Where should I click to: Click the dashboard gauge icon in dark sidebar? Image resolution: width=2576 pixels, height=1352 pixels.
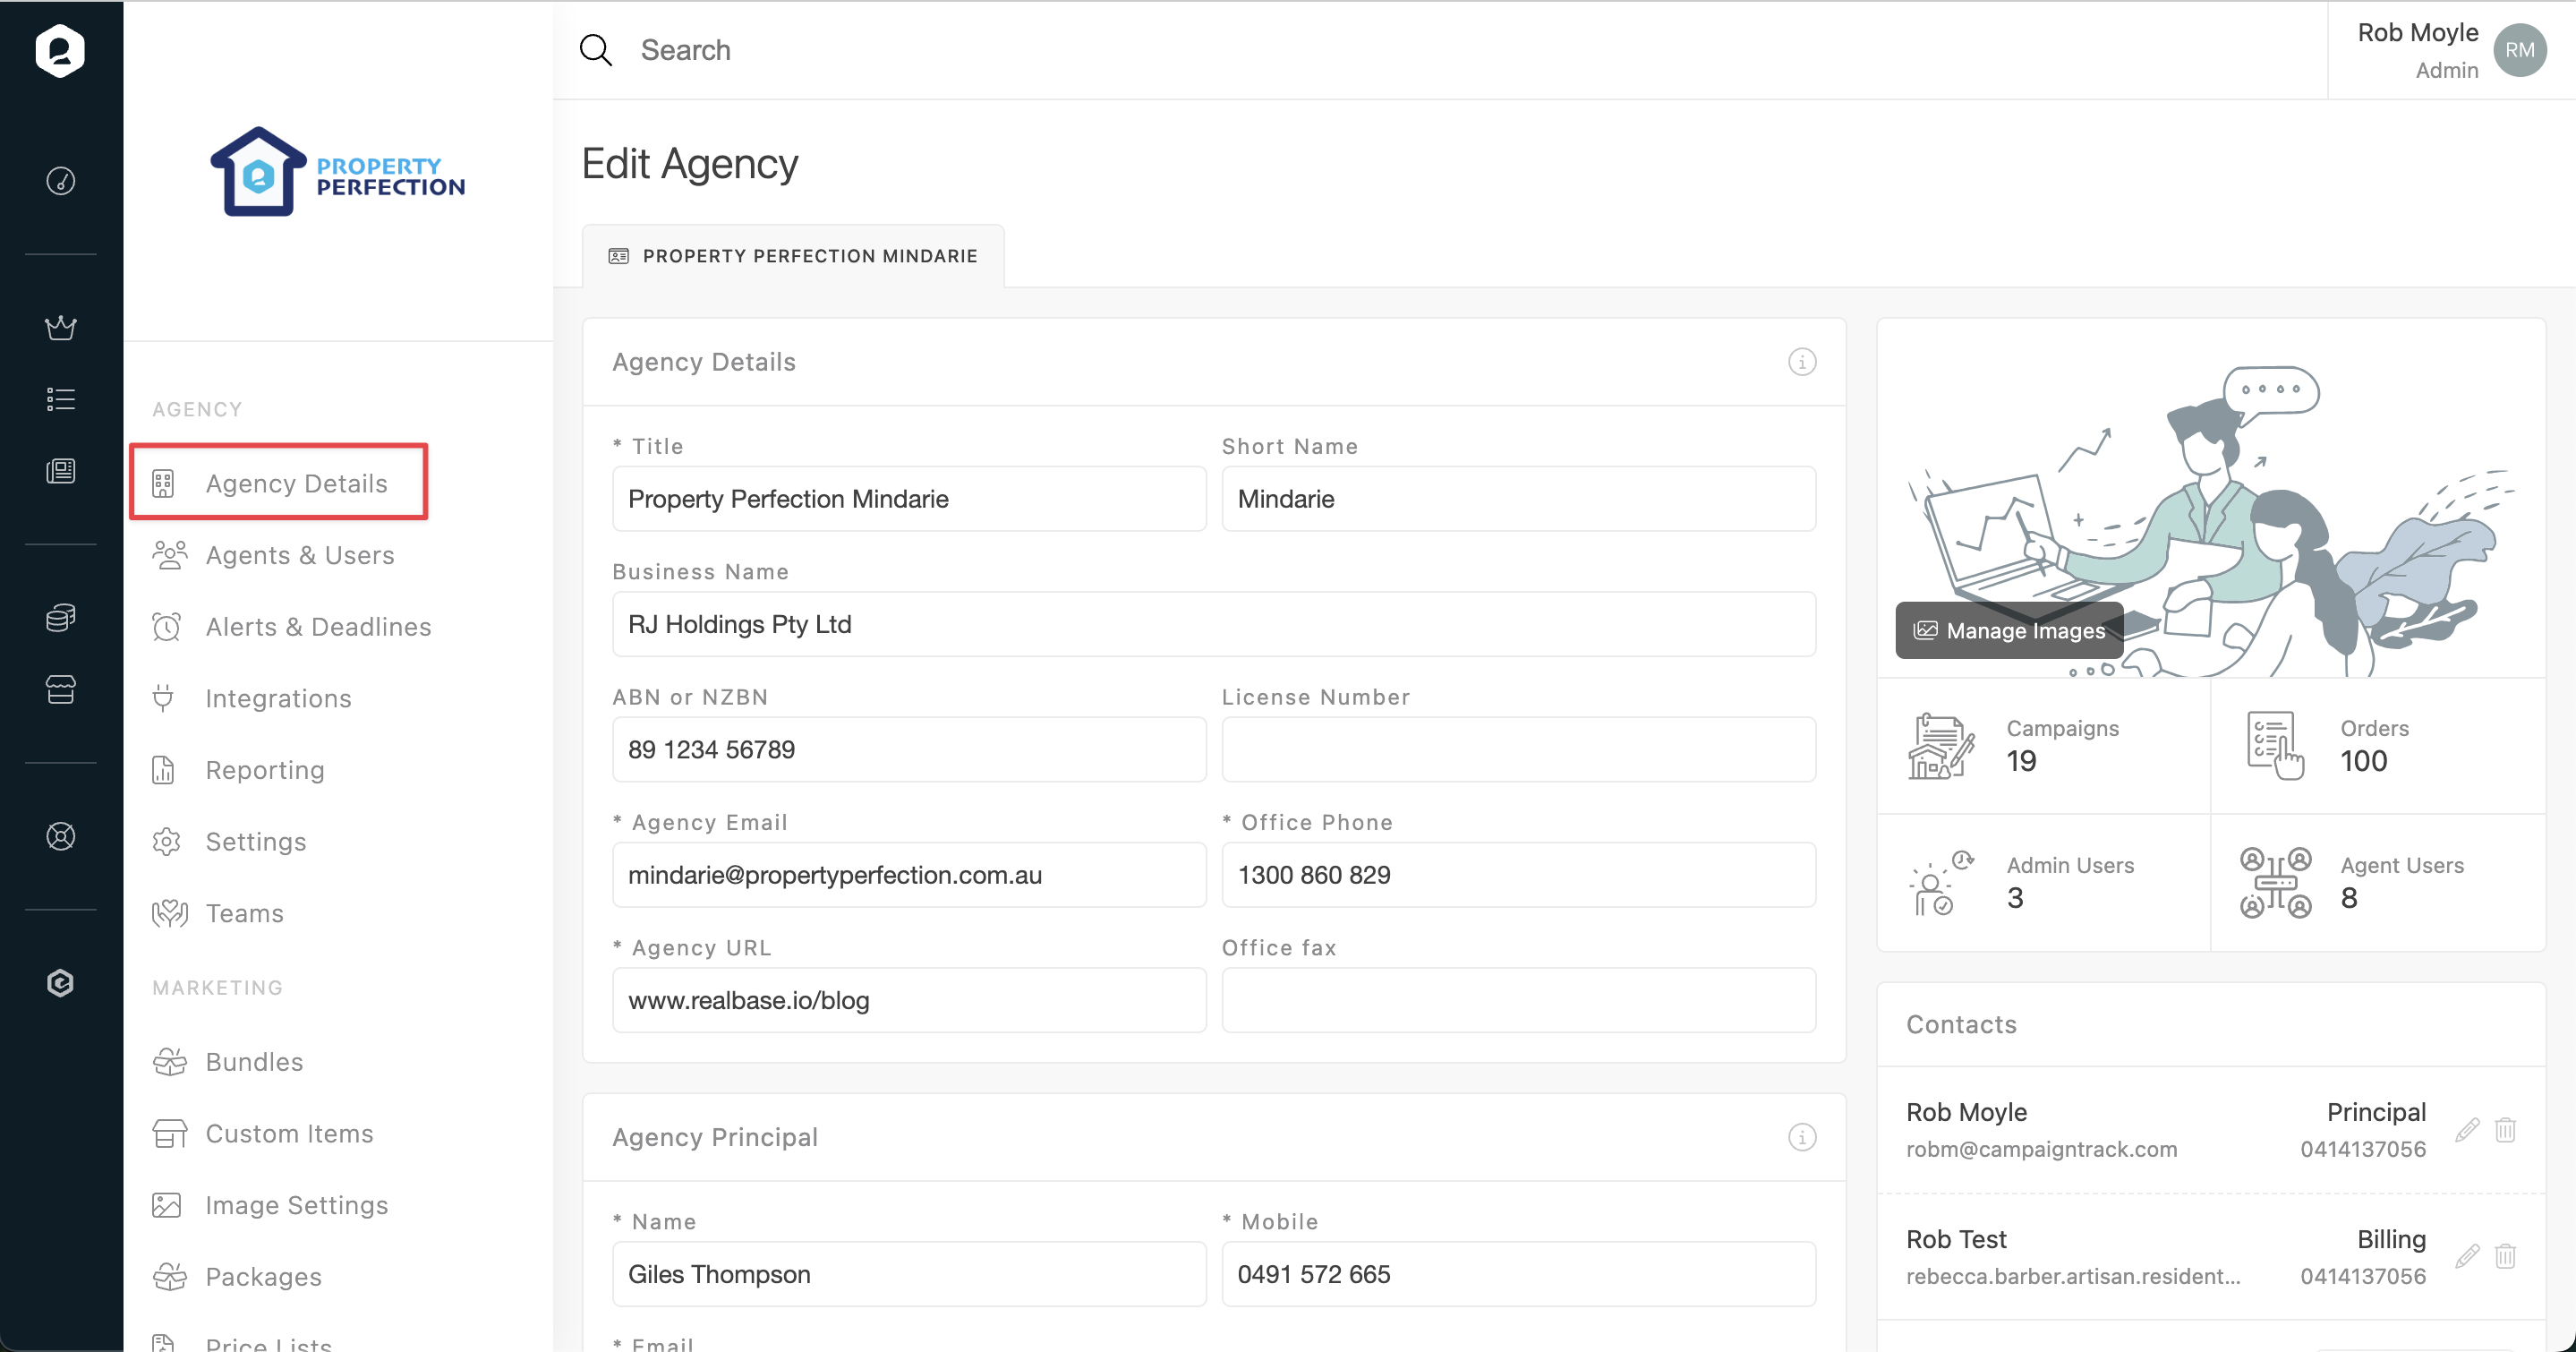click(x=61, y=181)
